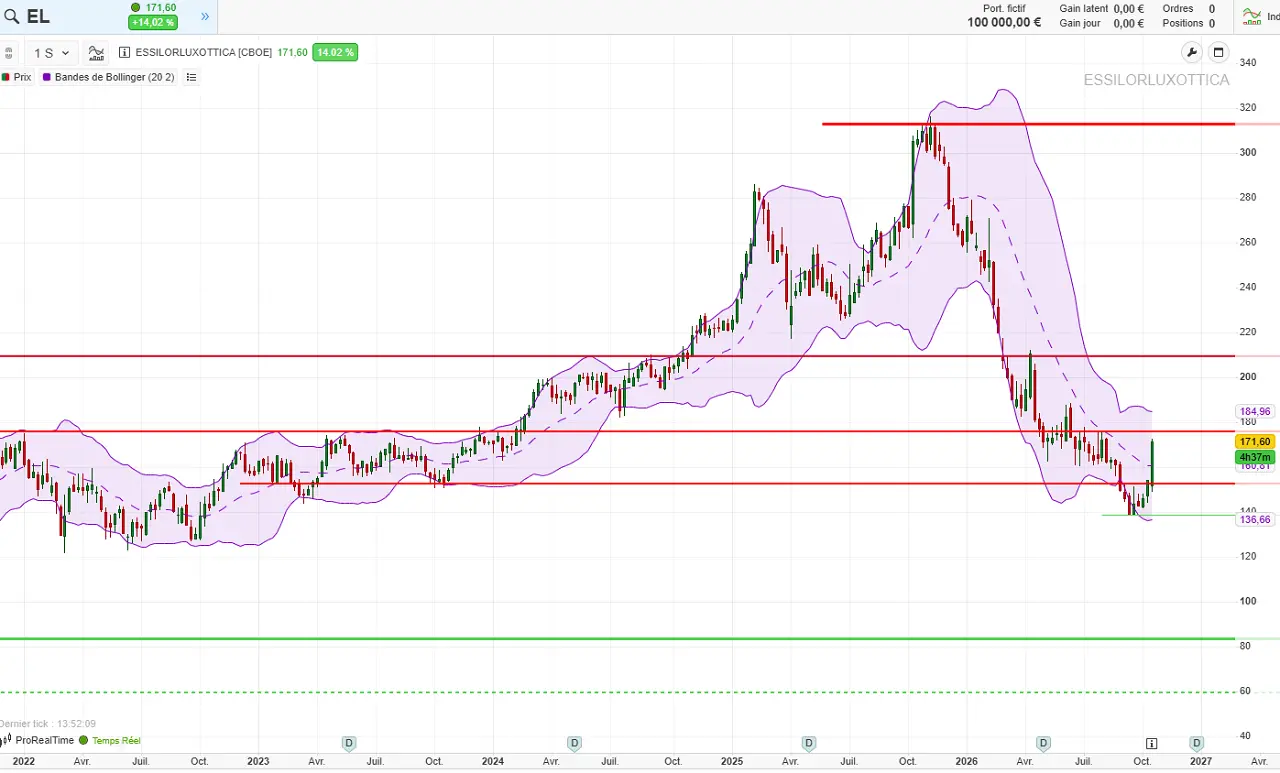The height and width of the screenshot is (773, 1280).
Task: Click the dividend D marker near 2027
Action: point(1196,743)
